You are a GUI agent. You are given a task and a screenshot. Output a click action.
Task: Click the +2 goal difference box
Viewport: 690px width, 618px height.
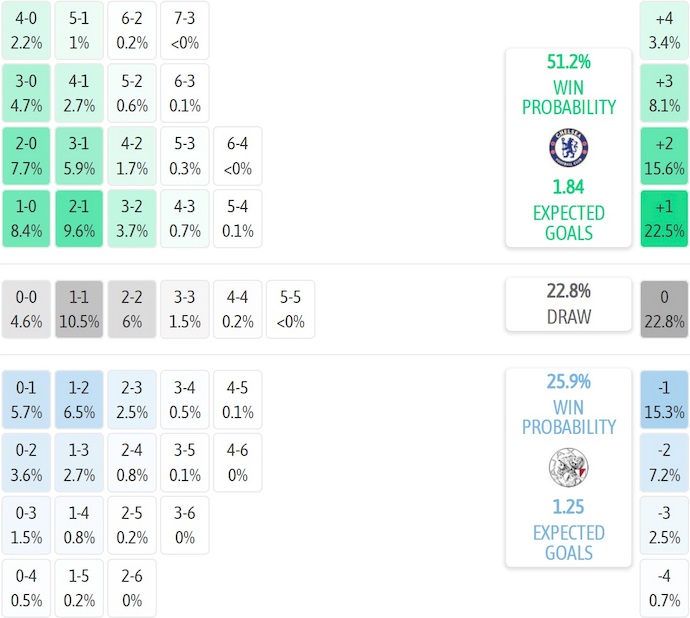point(664,155)
